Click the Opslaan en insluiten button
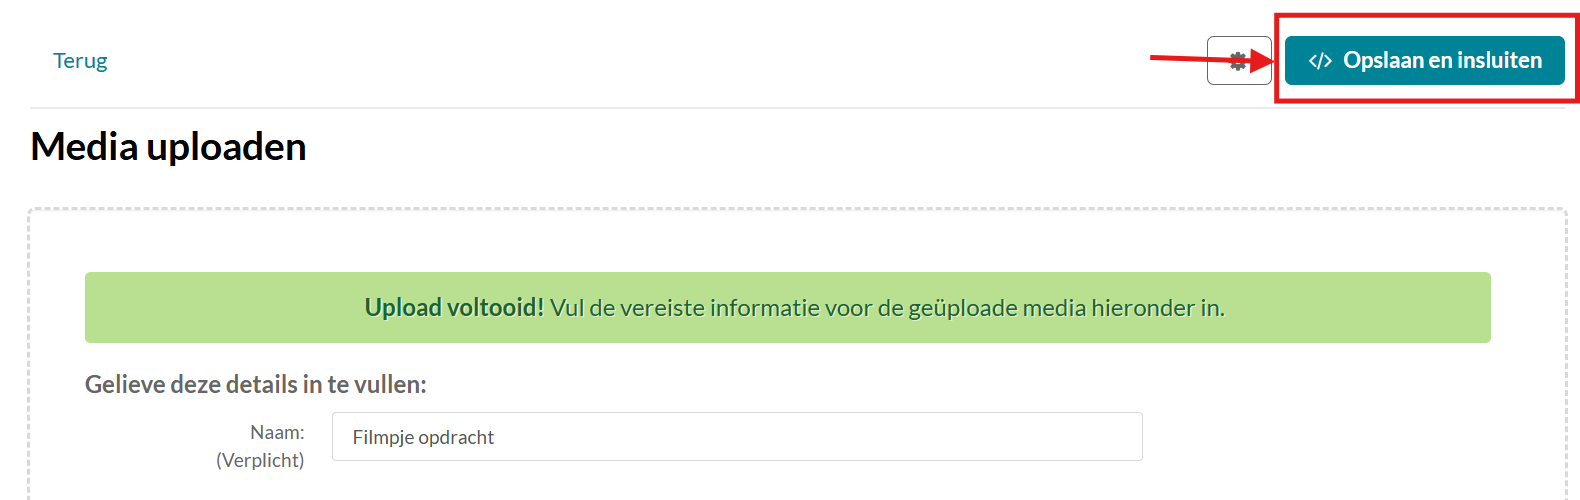Viewport: 1580px width, 500px height. coord(1424,61)
